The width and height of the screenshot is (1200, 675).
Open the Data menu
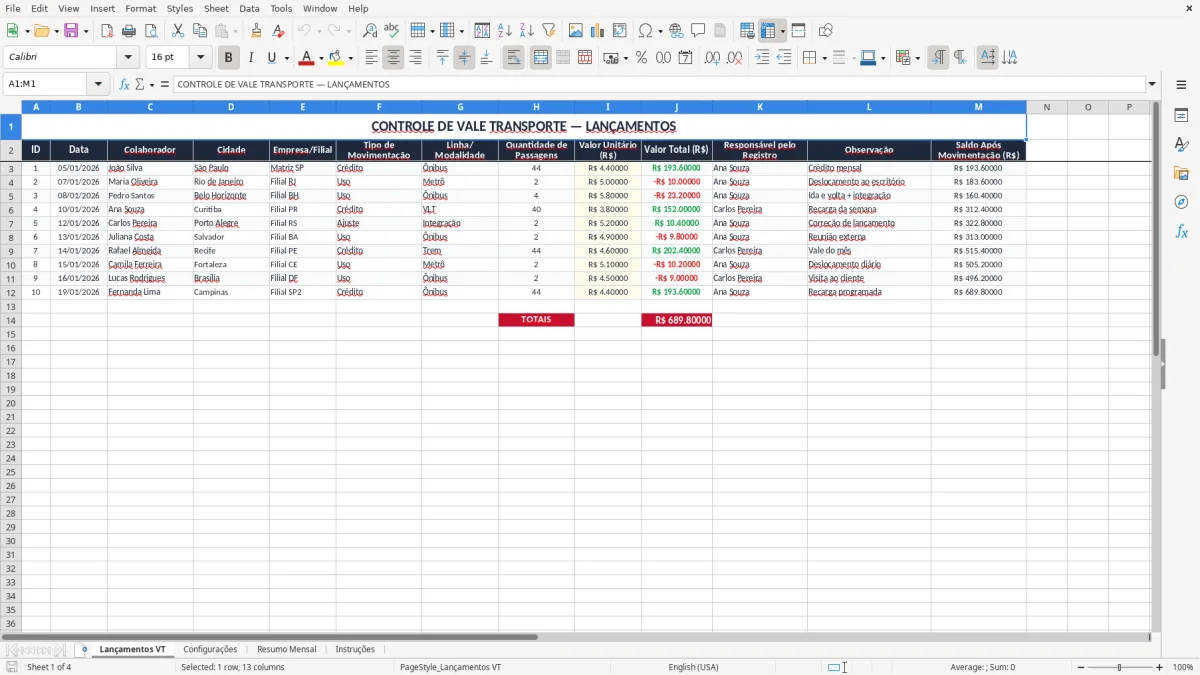[250, 8]
